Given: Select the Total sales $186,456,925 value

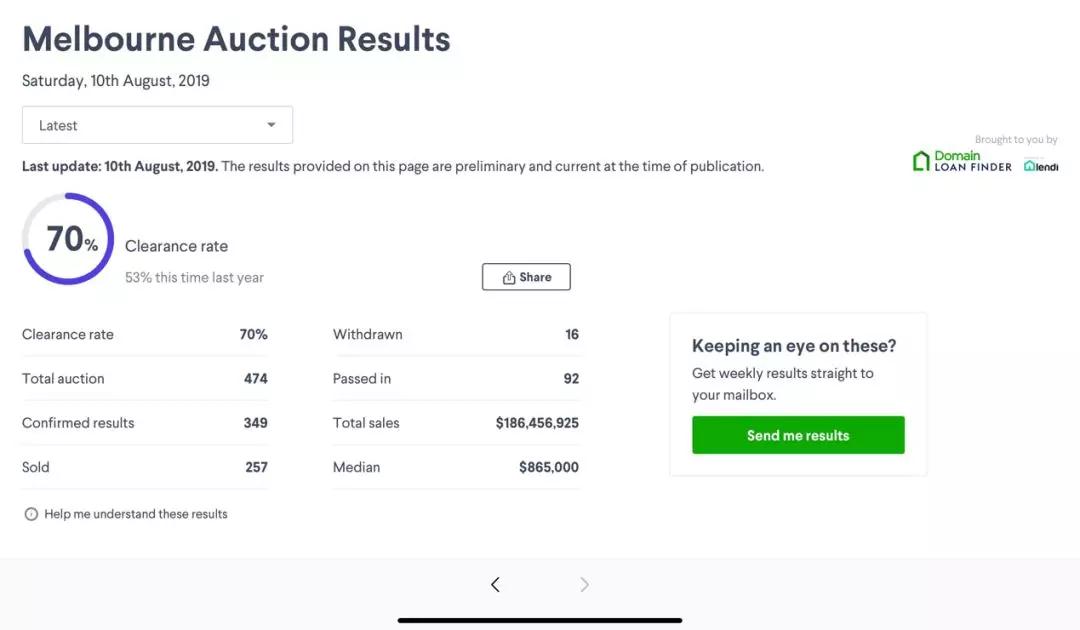Looking at the screenshot, I should tap(537, 423).
